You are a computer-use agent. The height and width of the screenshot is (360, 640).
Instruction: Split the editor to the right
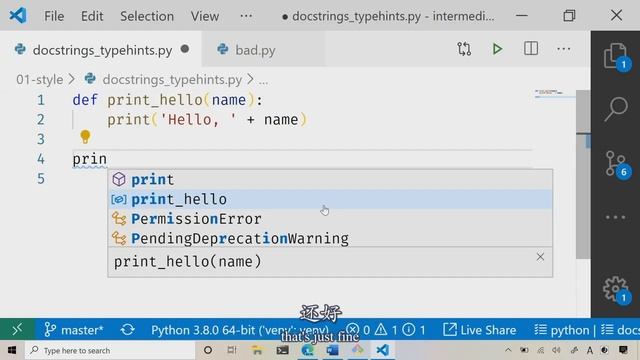531,49
